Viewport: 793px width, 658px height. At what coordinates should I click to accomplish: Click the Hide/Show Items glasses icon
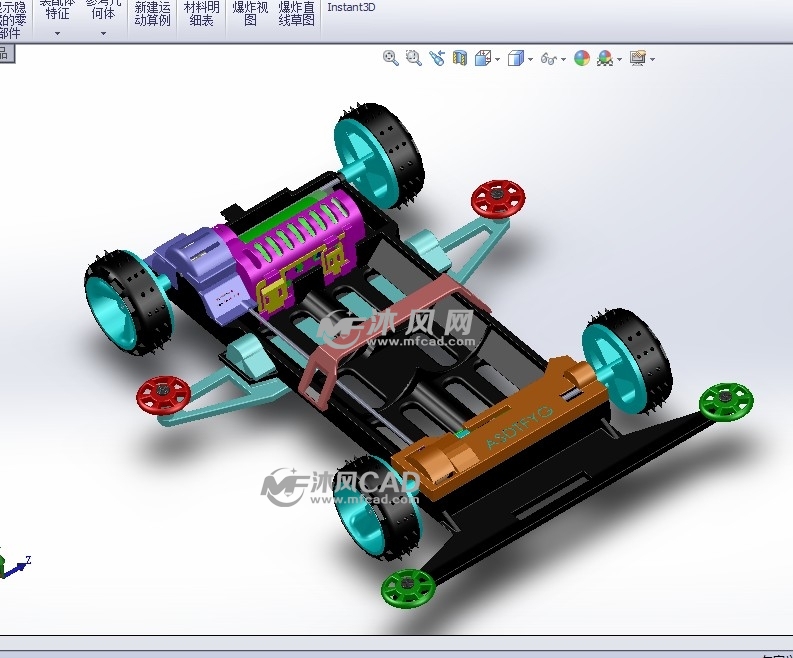[548, 59]
